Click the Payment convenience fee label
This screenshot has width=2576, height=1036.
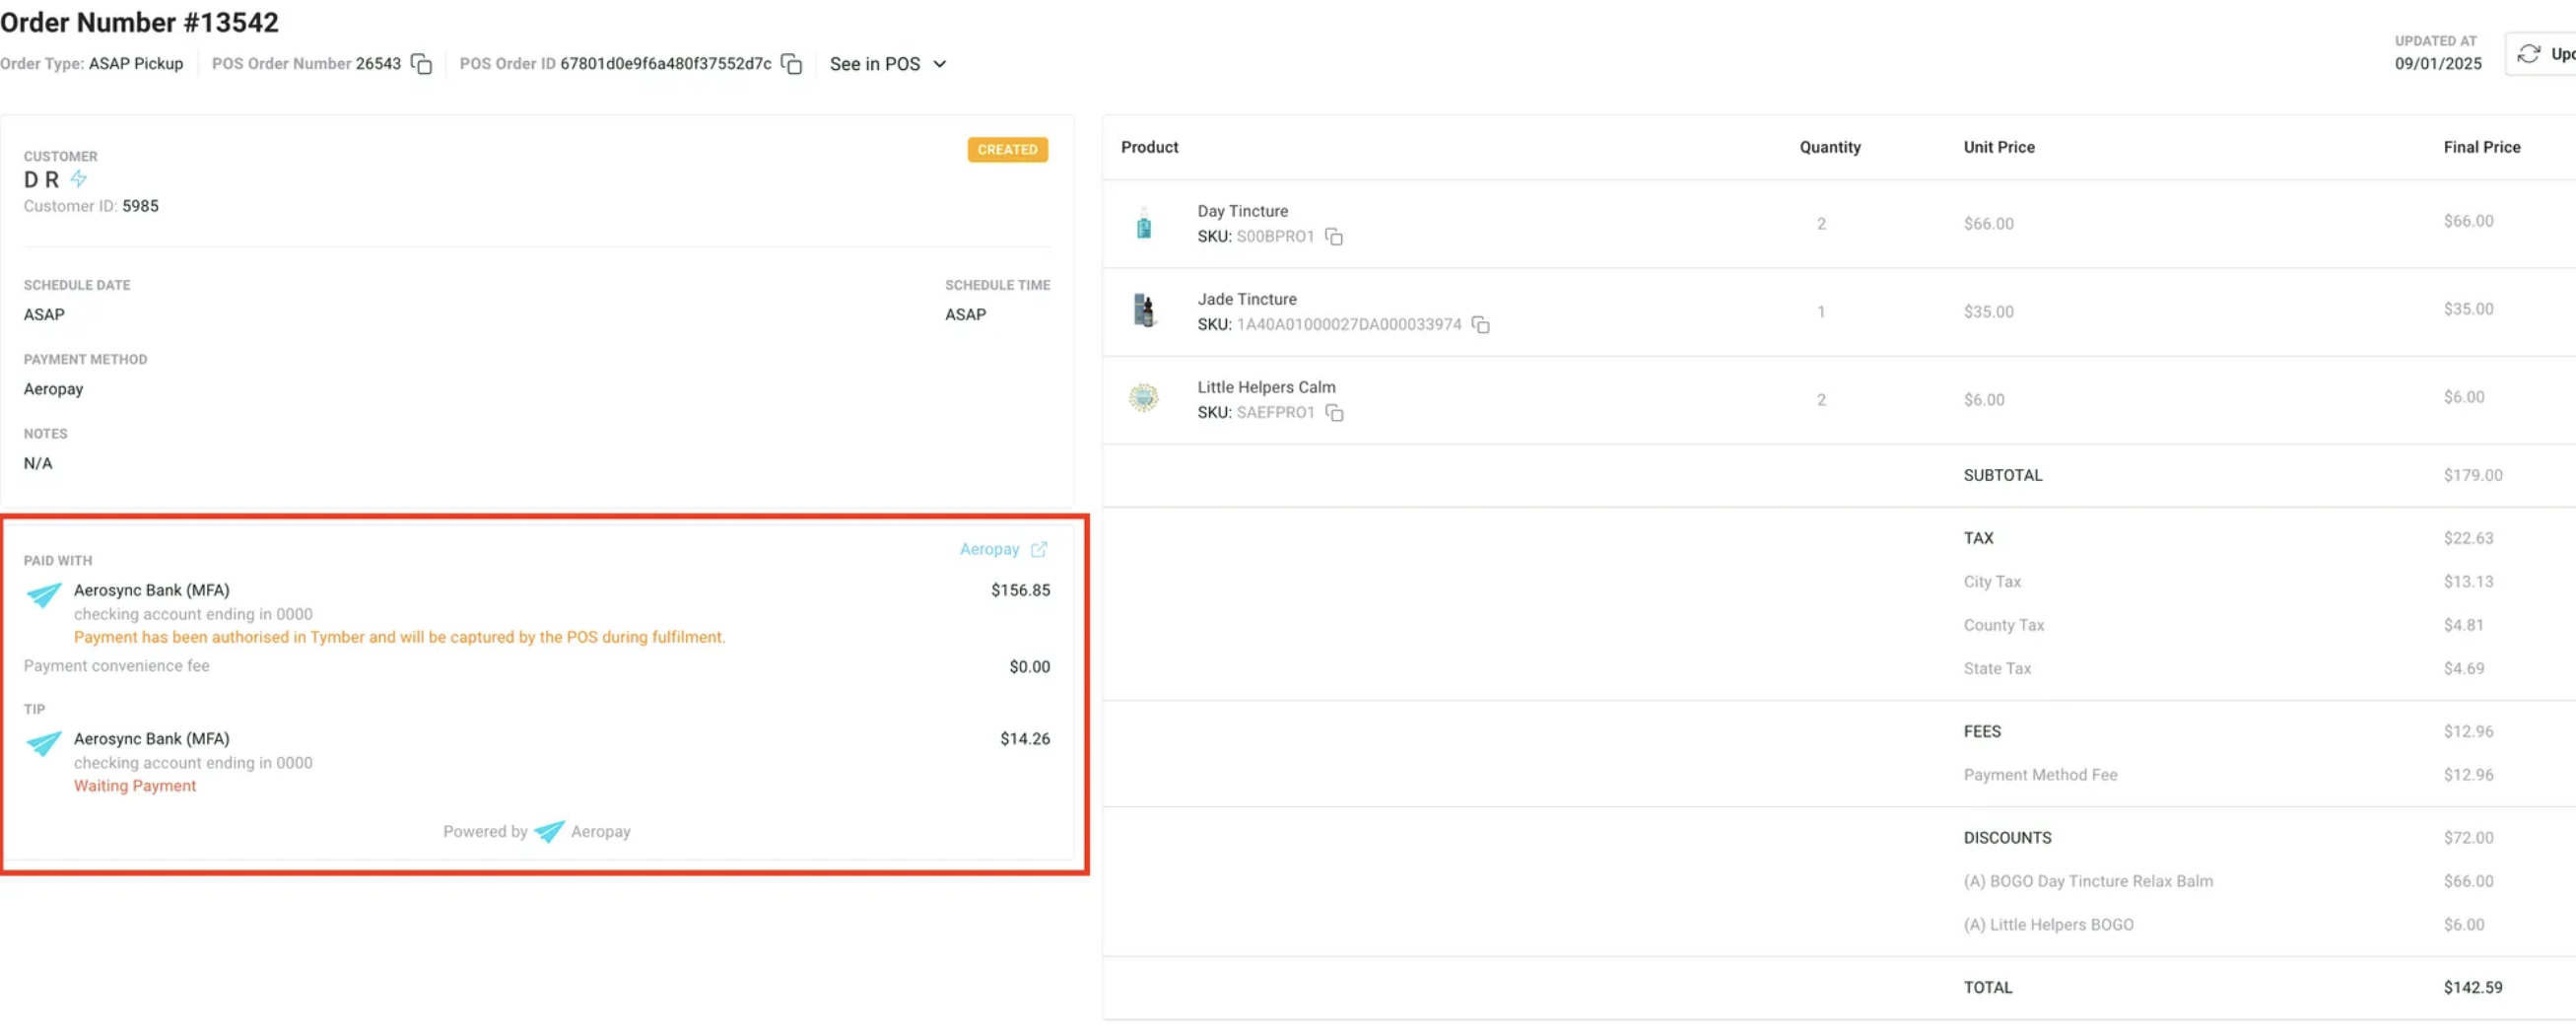click(x=116, y=666)
